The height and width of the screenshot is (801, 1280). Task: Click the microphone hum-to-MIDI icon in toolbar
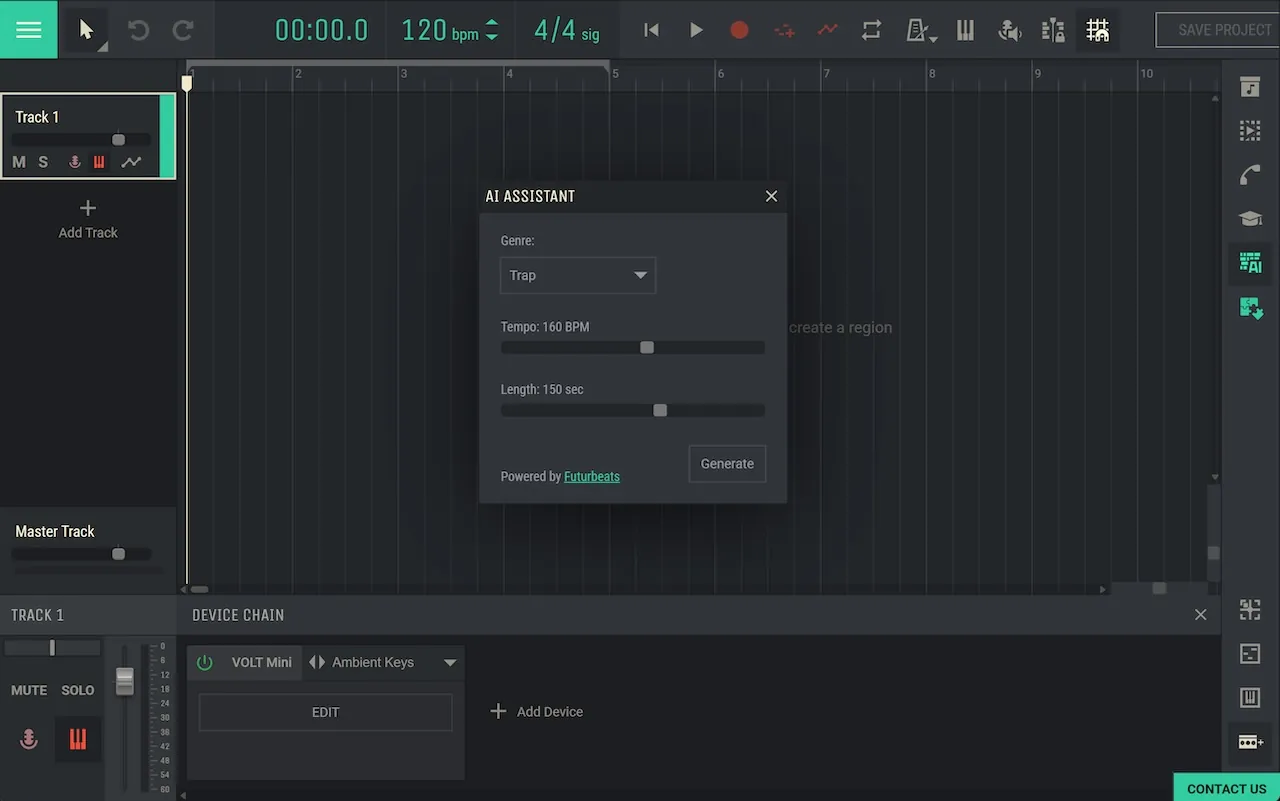click(1009, 31)
